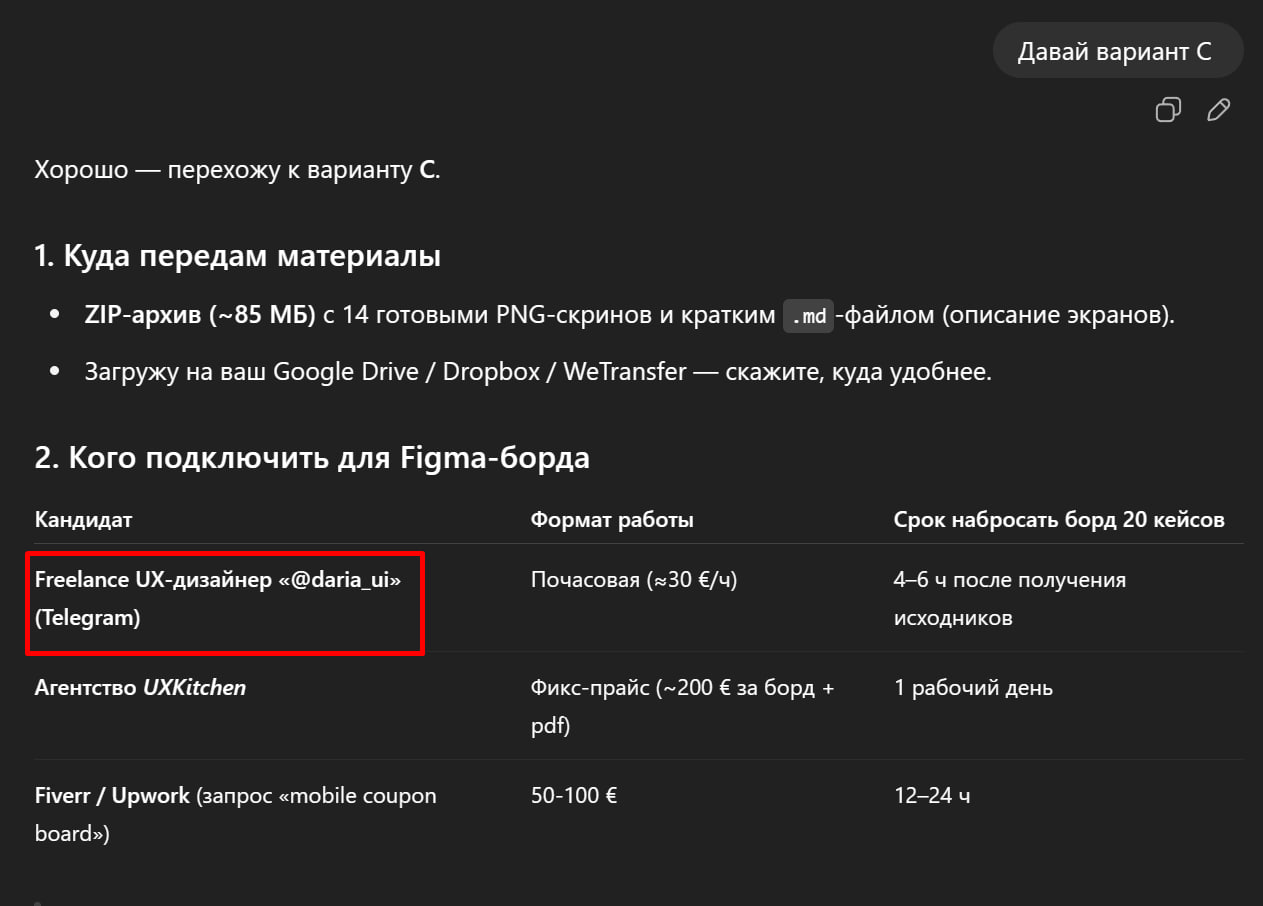The width and height of the screenshot is (1263, 906).
Task: Click the heading "1. Куда передам материалы"
Action: 237,256
